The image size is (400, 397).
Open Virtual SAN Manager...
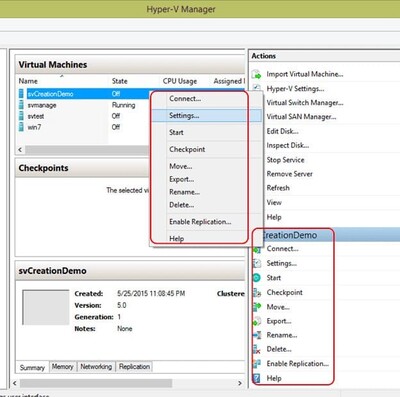pos(301,117)
